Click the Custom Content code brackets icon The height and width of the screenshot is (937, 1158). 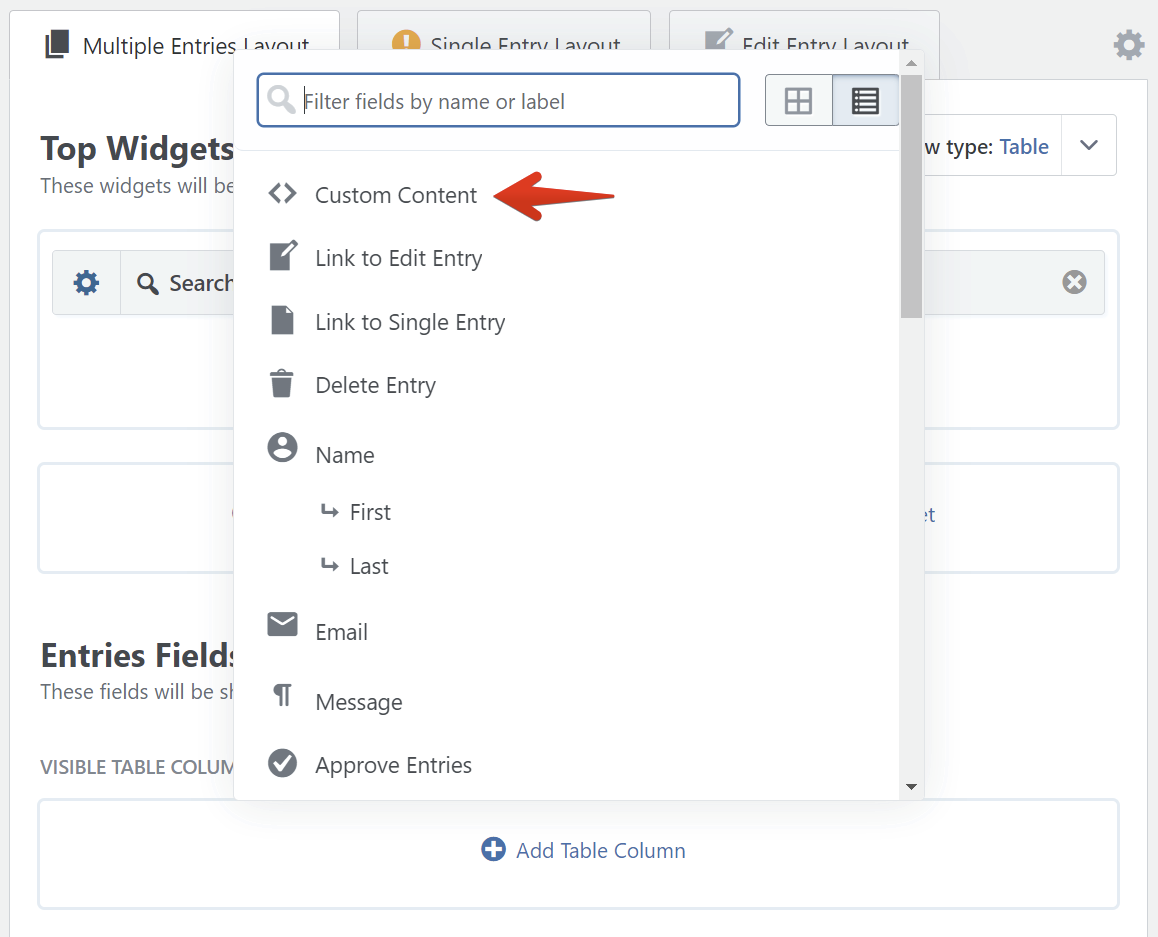282,194
